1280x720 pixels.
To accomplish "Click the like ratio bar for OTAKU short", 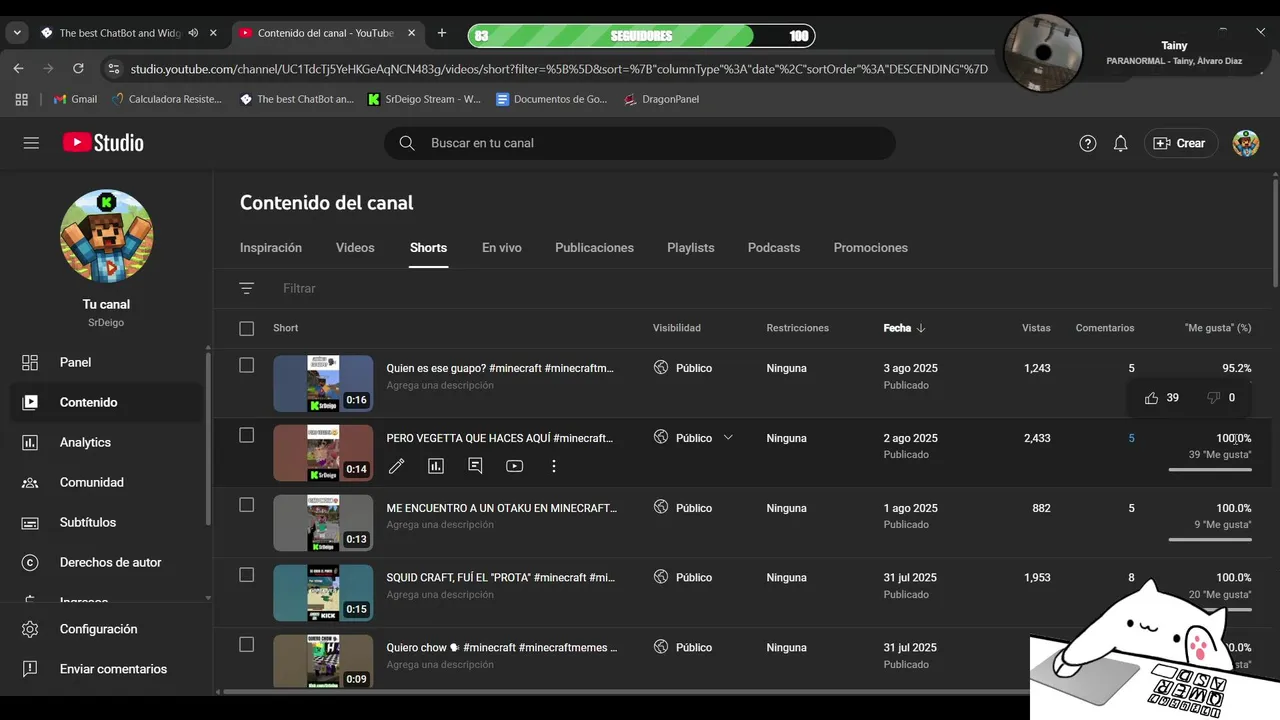I will point(1210,540).
